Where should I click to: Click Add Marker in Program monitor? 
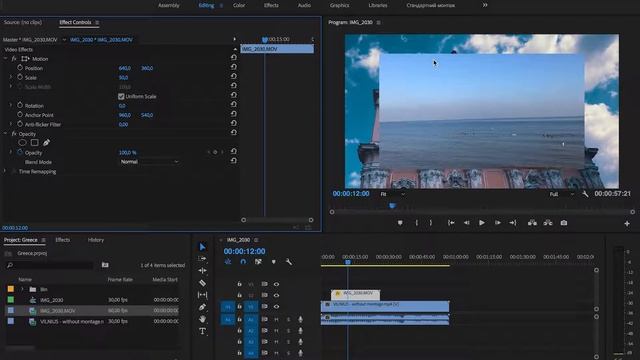(x=400, y=223)
